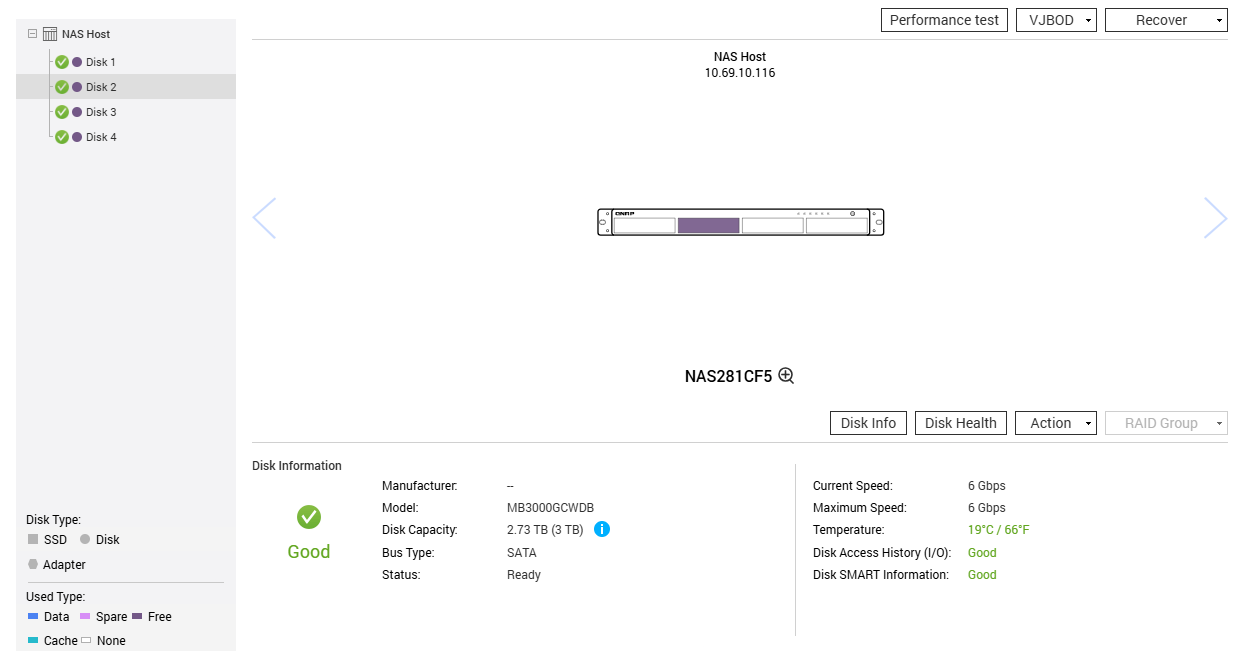
Task: Click the green Good status checkmark icon
Action: (308, 518)
